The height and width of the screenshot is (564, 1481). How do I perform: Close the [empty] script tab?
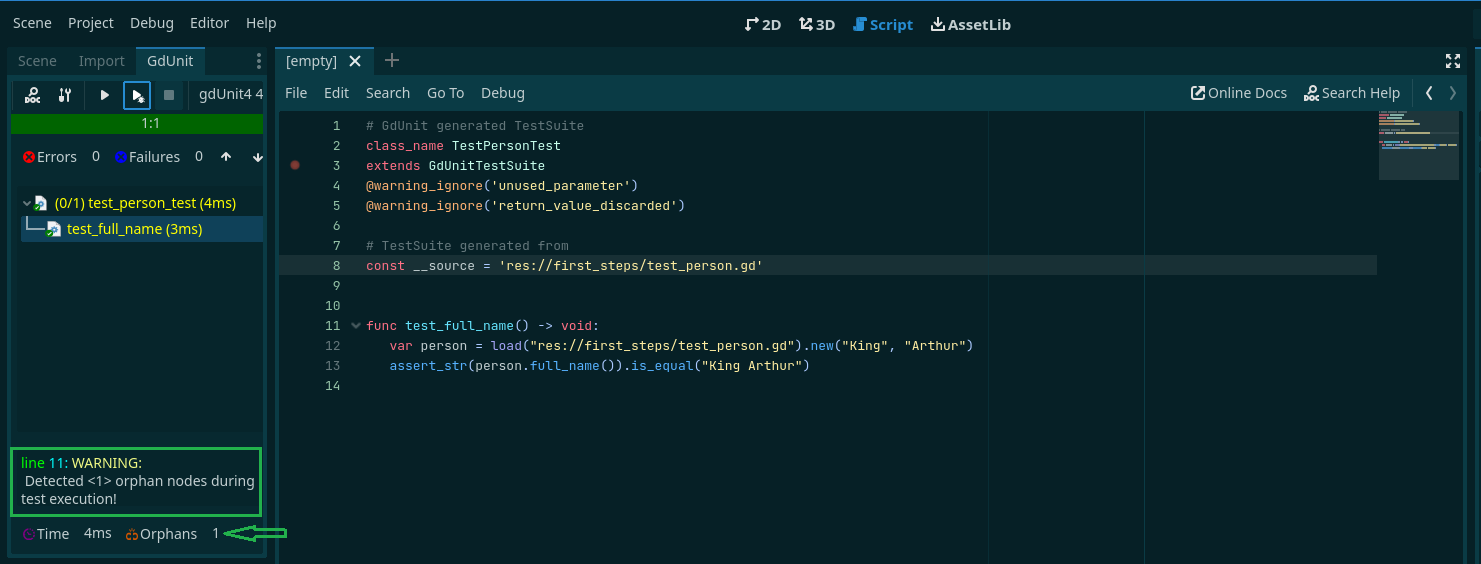355,61
